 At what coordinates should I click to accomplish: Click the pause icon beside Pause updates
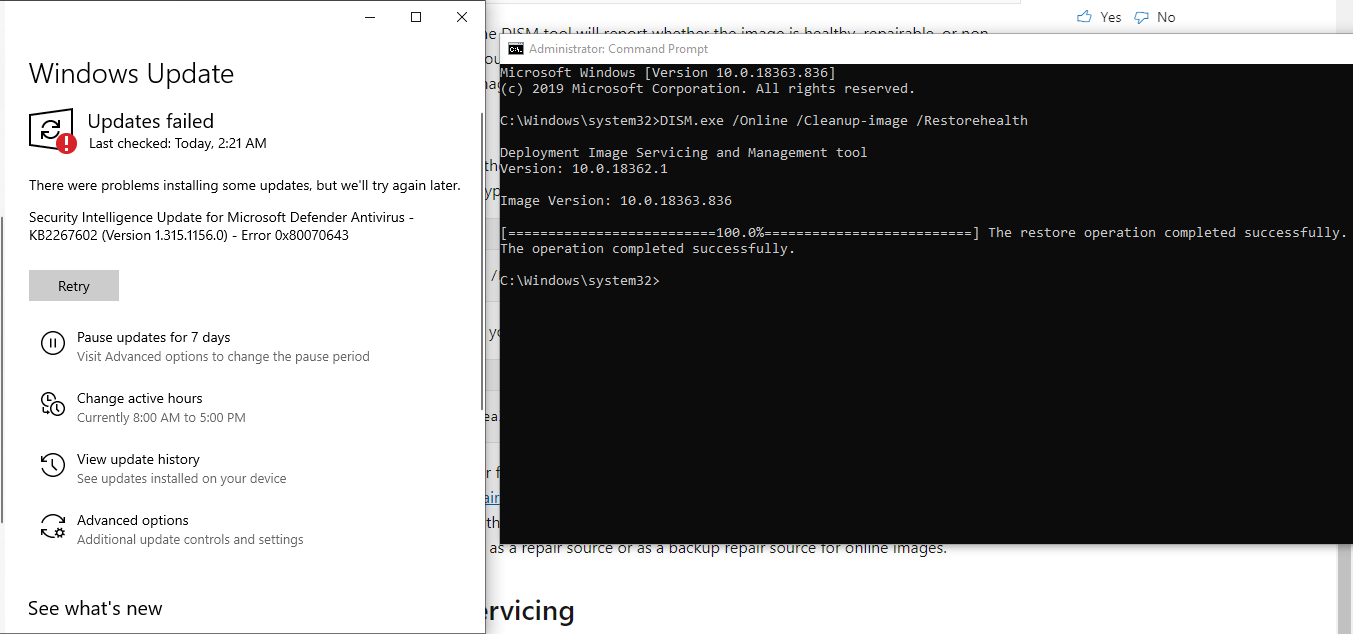(x=52, y=344)
